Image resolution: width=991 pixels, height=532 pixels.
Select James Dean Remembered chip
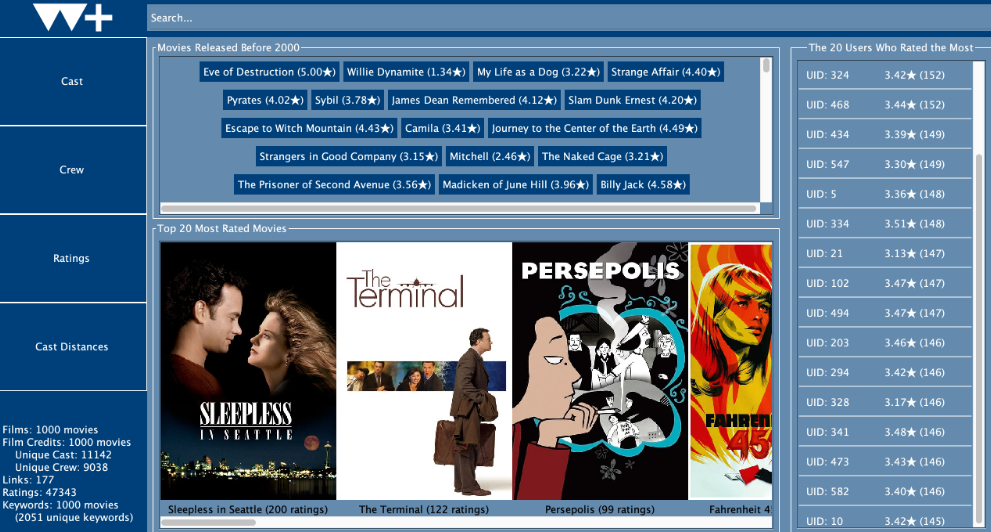pyautogui.click(x=474, y=100)
